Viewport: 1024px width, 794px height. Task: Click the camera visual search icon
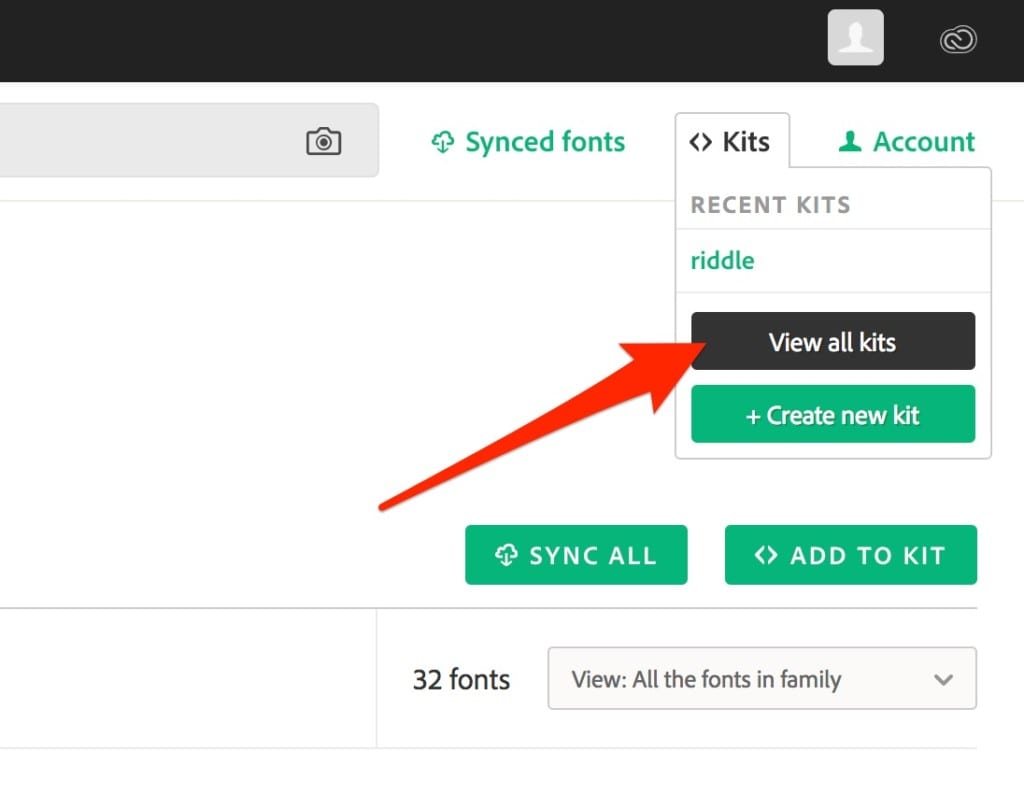(x=324, y=141)
